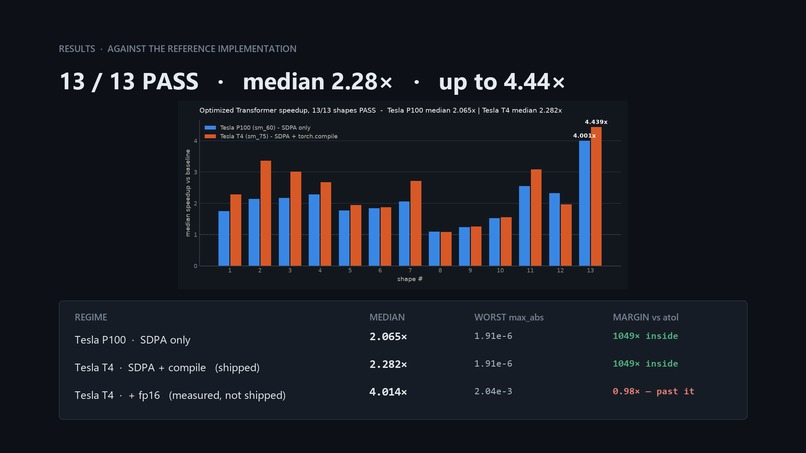The width and height of the screenshot is (806, 453).
Task: Click the '2.065×' median value
Action: coord(388,337)
